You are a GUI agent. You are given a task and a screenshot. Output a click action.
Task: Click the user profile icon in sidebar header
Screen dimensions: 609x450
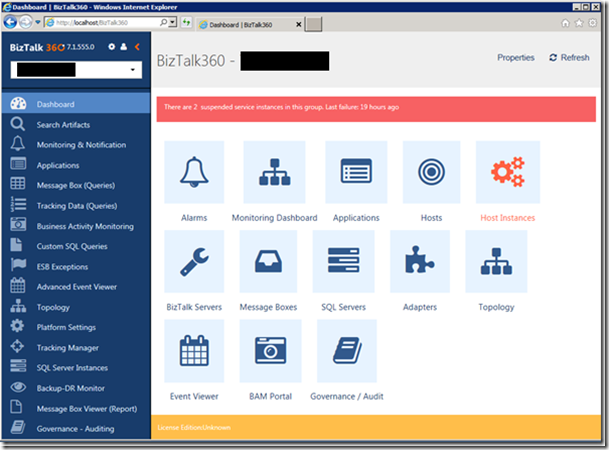(124, 47)
